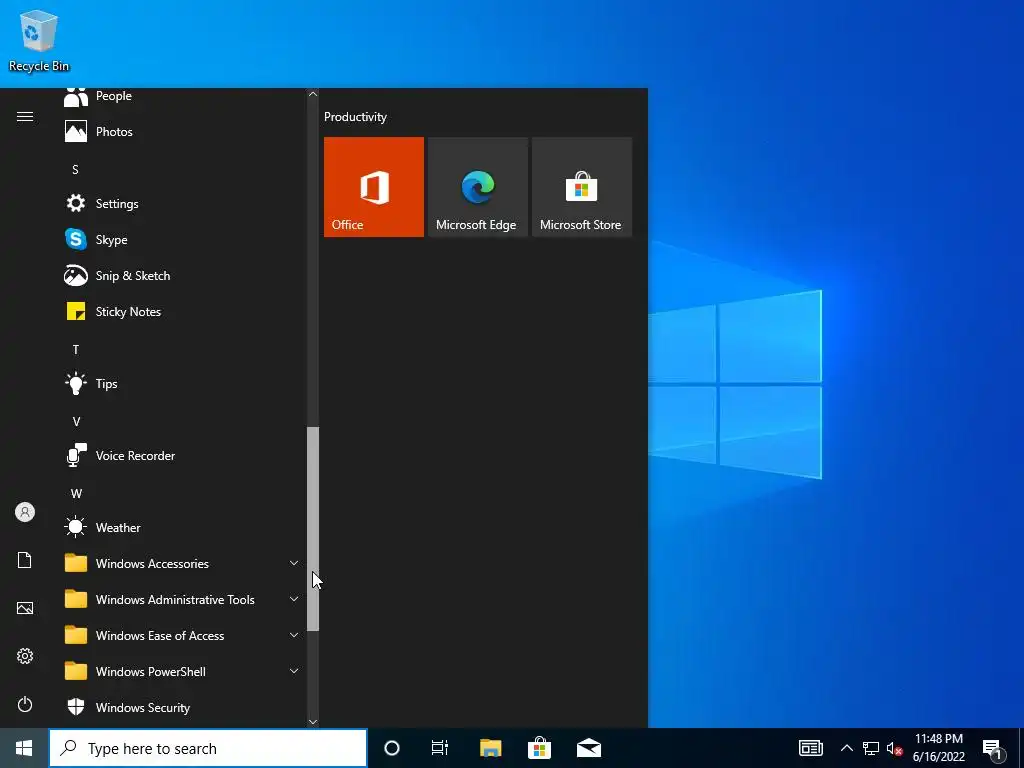This screenshot has width=1024, height=768.
Task: Click the letter S section header
Action: pos(75,170)
